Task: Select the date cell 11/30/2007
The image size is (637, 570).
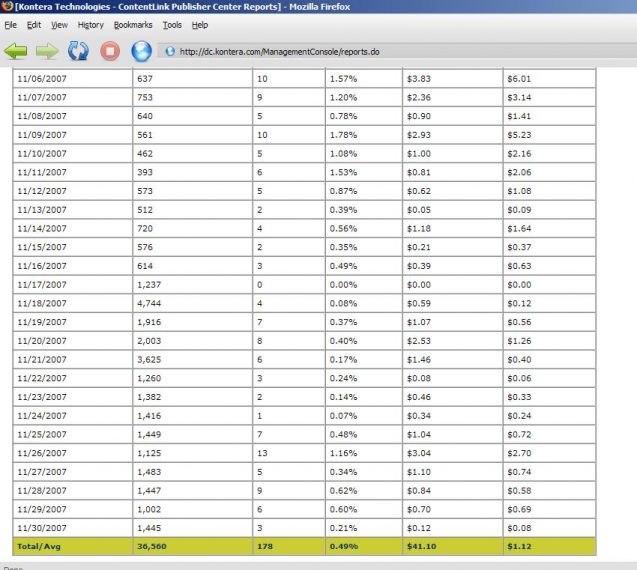Action: pos(42,528)
